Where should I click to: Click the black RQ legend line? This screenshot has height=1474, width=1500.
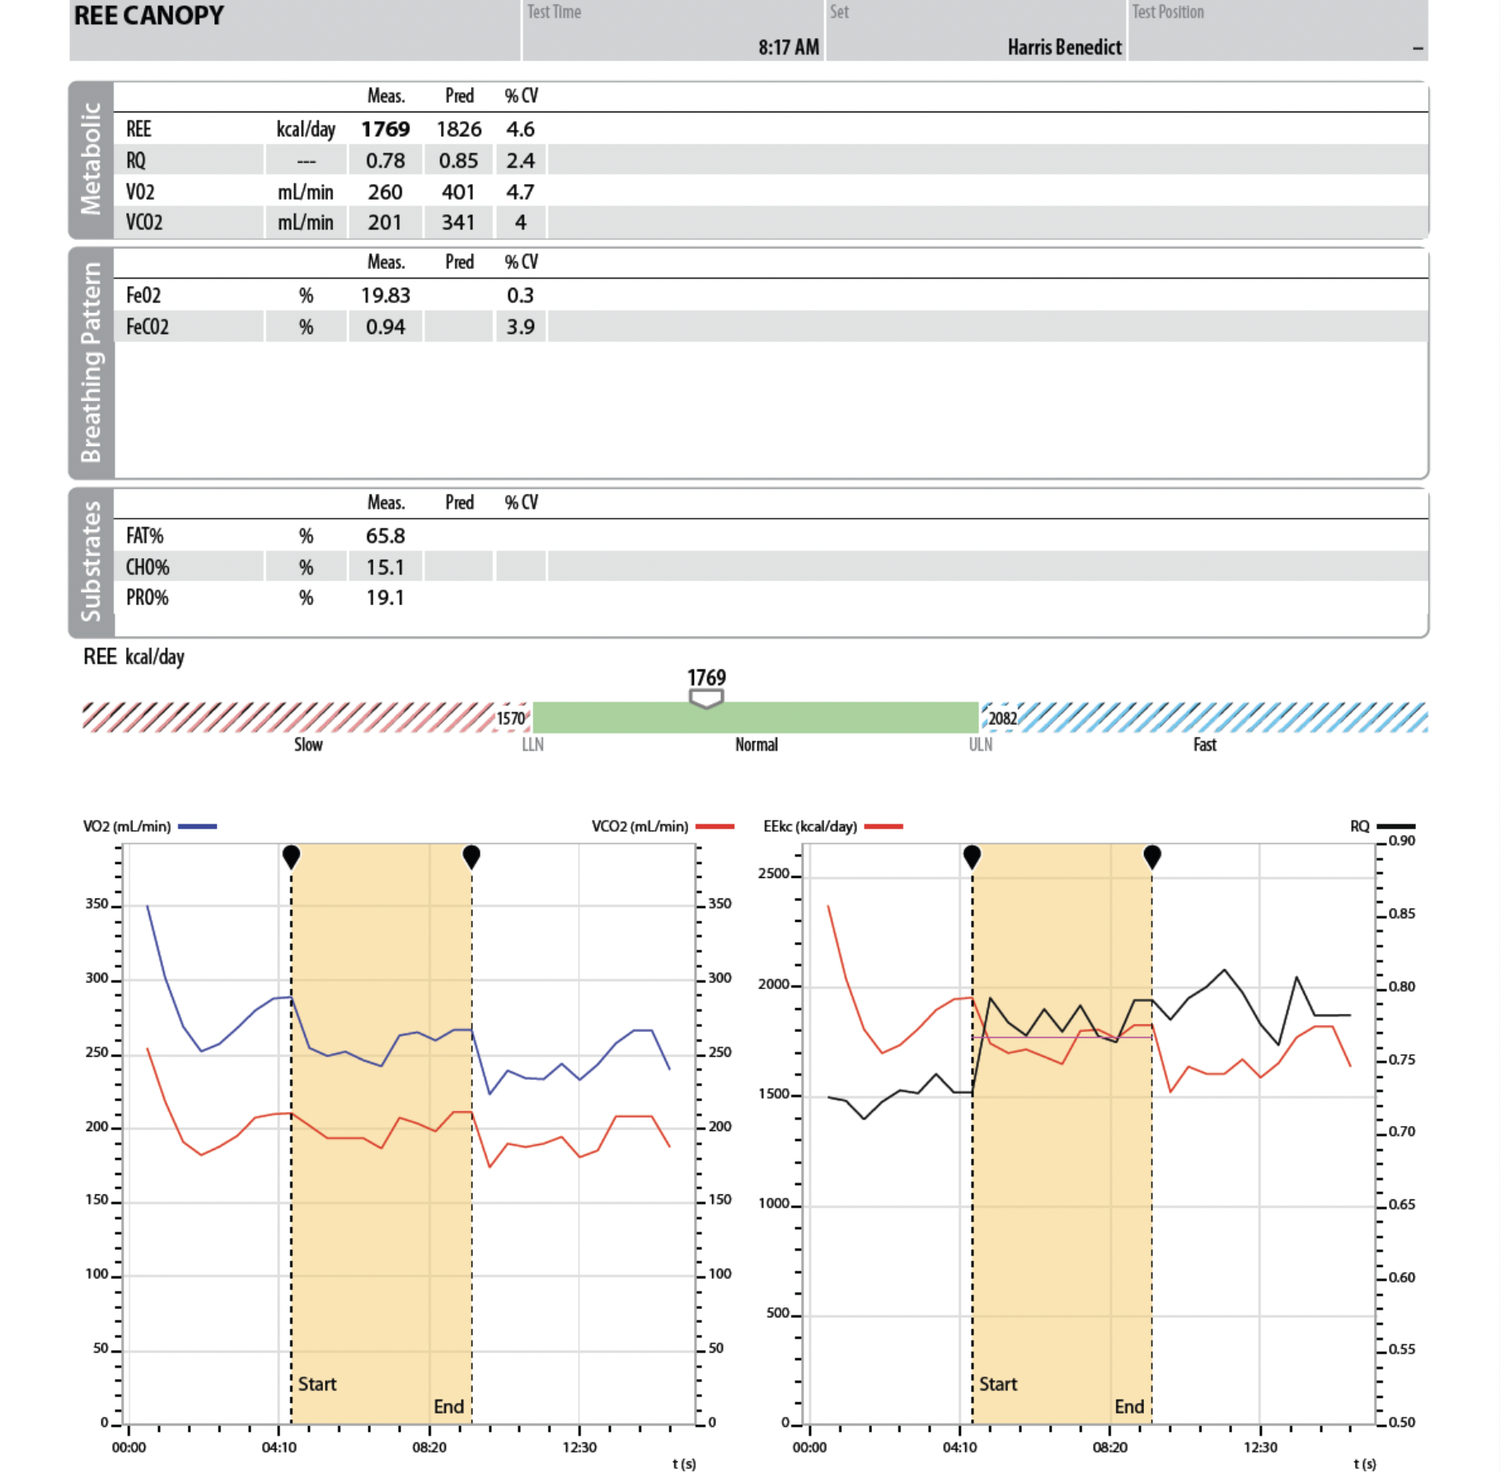[1396, 827]
